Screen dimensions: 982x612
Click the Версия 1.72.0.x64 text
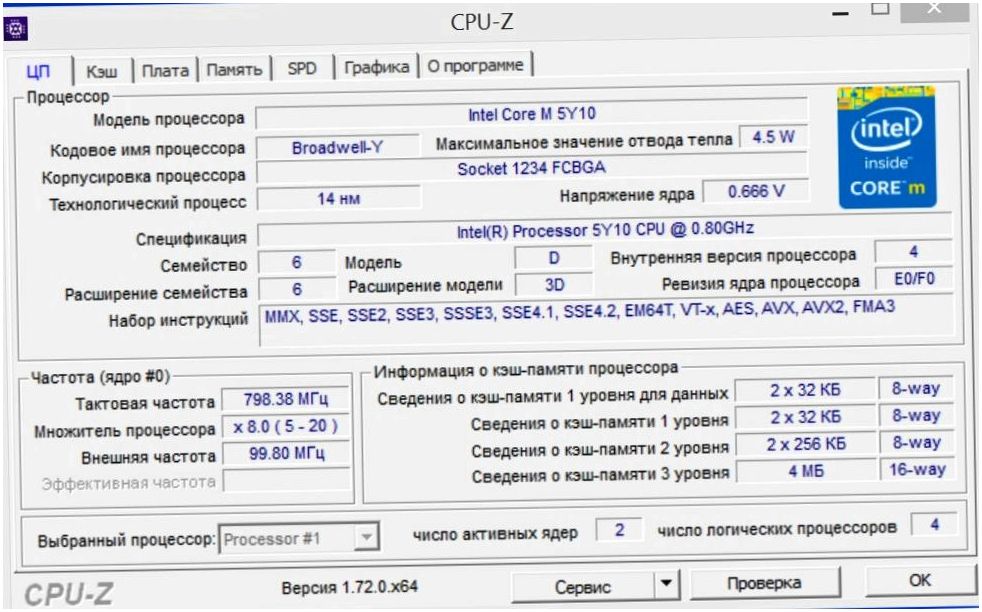tap(349, 587)
